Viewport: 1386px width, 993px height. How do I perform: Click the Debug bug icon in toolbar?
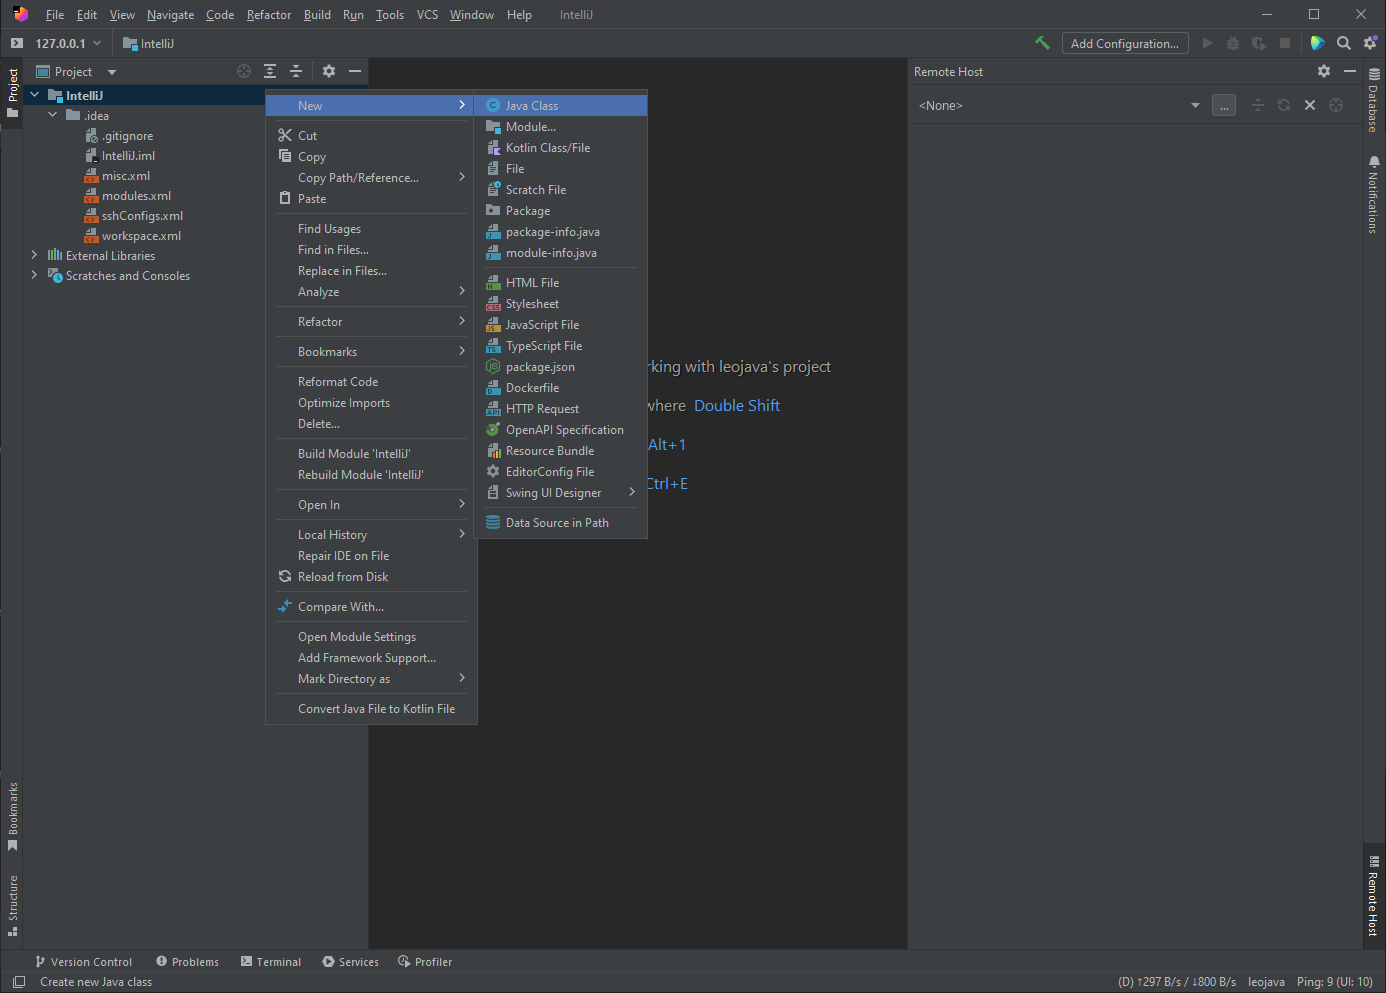coord(1233,43)
